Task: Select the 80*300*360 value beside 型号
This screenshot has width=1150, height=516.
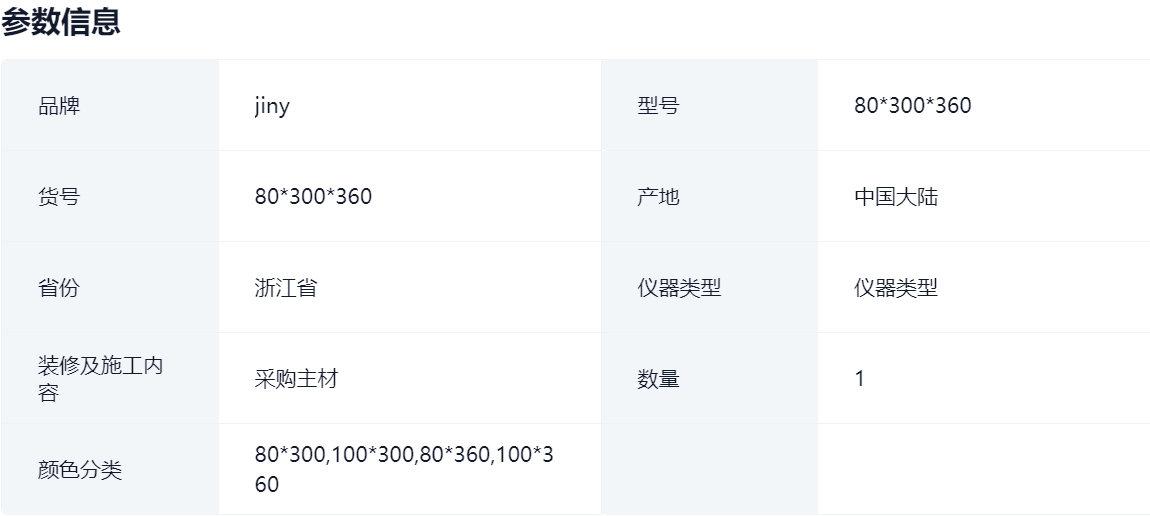Action: [912, 106]
